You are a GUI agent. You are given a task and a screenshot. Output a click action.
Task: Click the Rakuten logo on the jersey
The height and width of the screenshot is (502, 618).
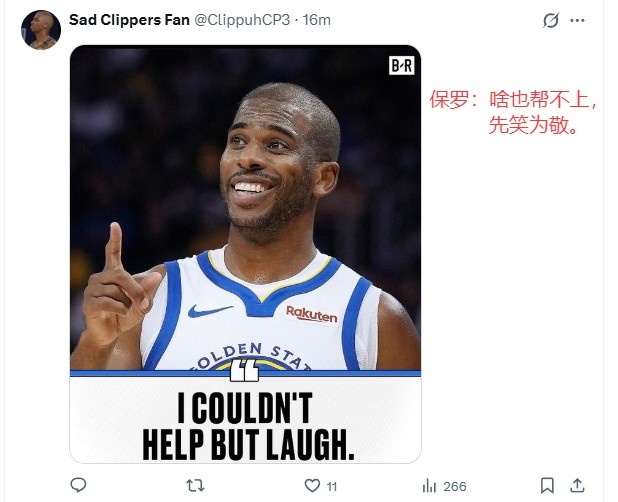pyautogui.click(x=311, y=314)
